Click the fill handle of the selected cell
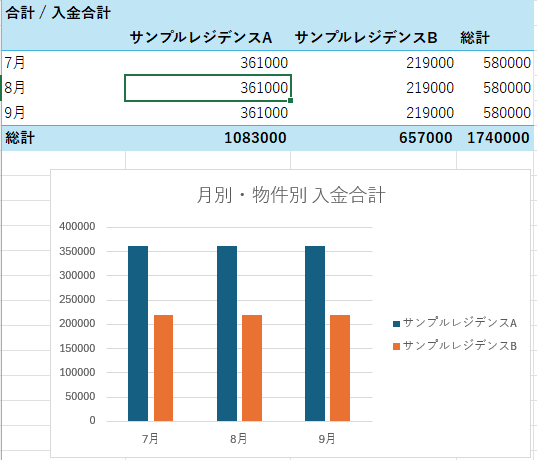 pyautogui.click(x=290, y=100)
